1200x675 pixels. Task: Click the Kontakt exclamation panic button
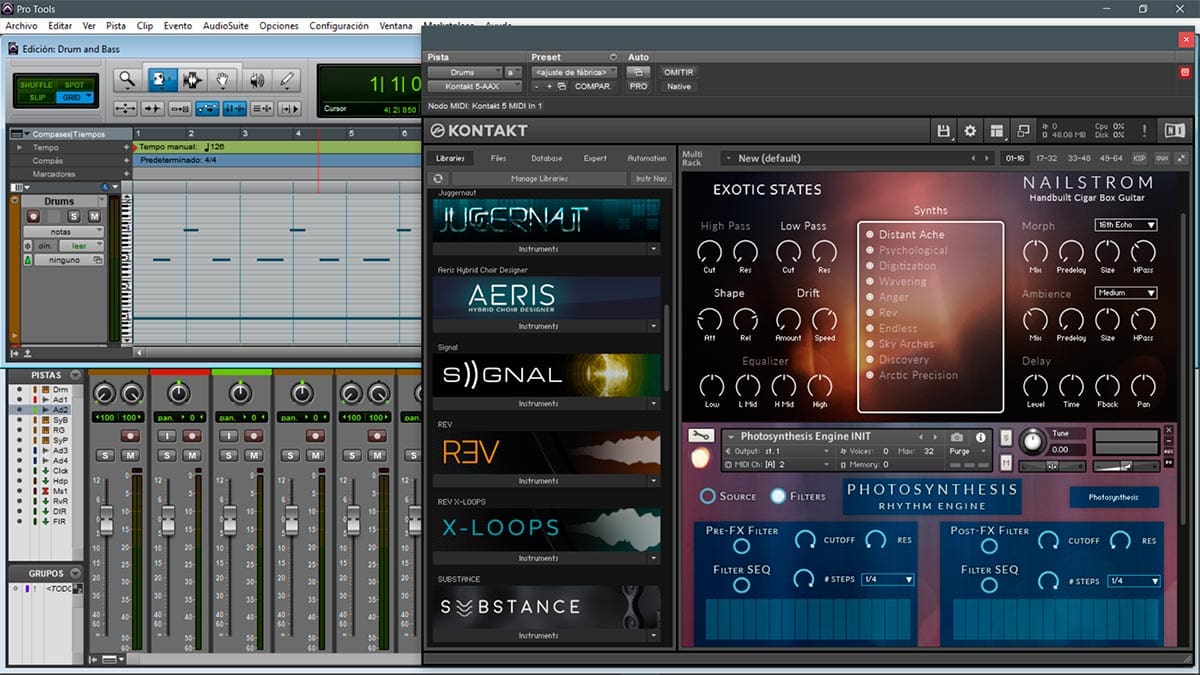point(1146,131)
